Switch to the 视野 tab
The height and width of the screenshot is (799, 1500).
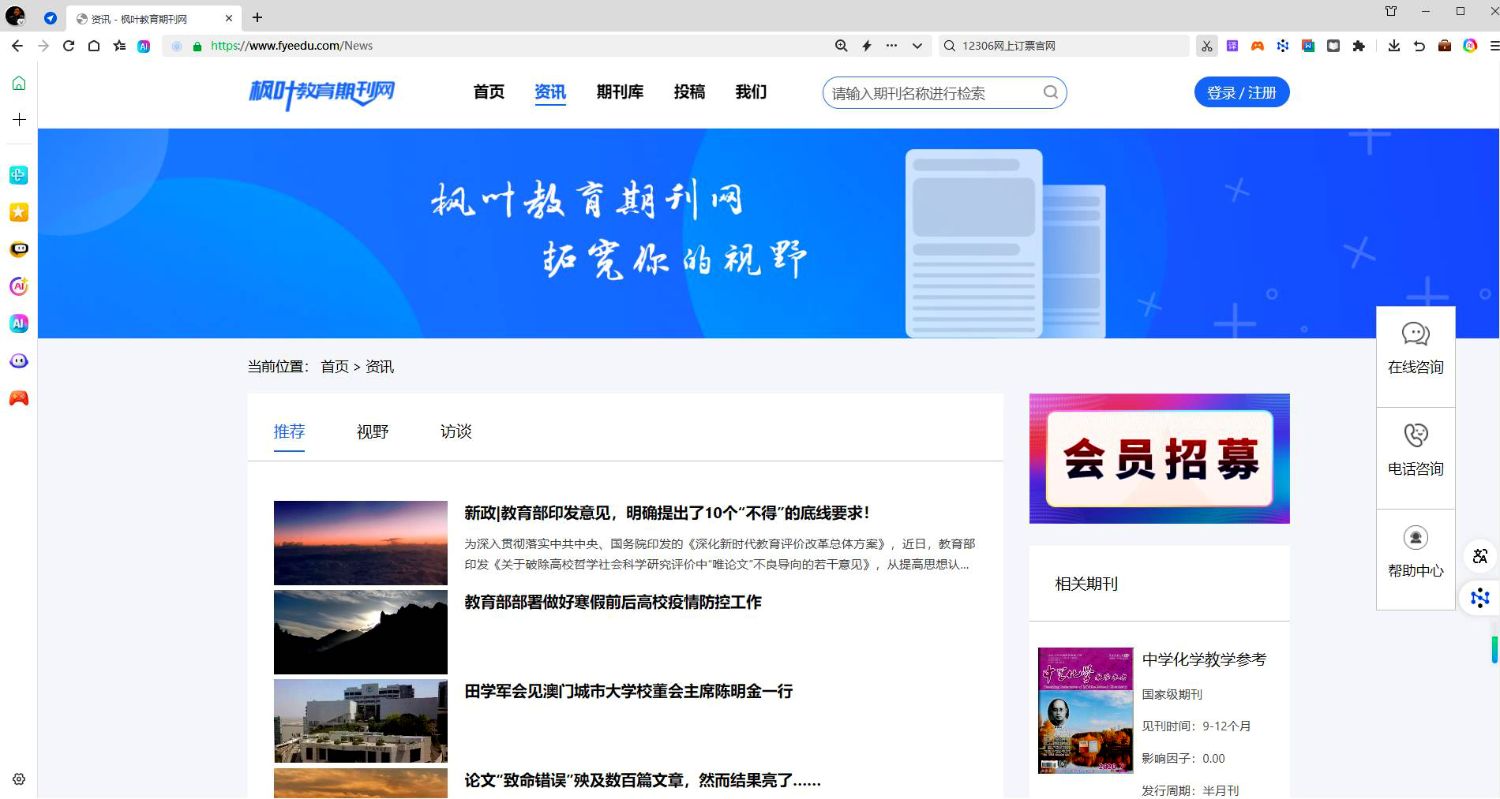coord(373,432)
